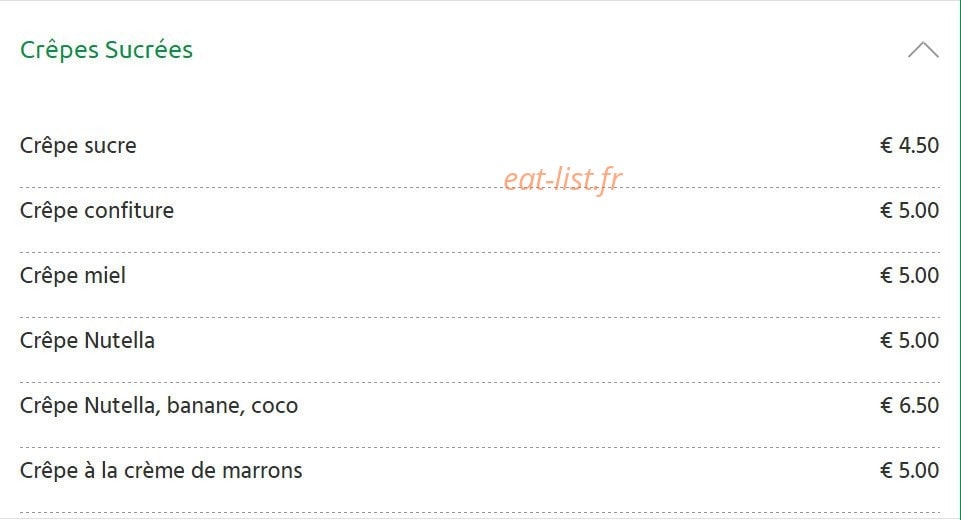Viewport: 961px width, 520px height.
Task: Select the Crêpe Nutella item
Action: point(87,340)
